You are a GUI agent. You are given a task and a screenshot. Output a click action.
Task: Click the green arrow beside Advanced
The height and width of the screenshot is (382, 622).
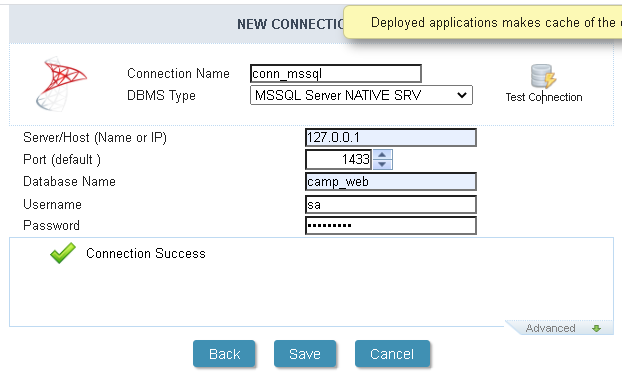[596, 328]
